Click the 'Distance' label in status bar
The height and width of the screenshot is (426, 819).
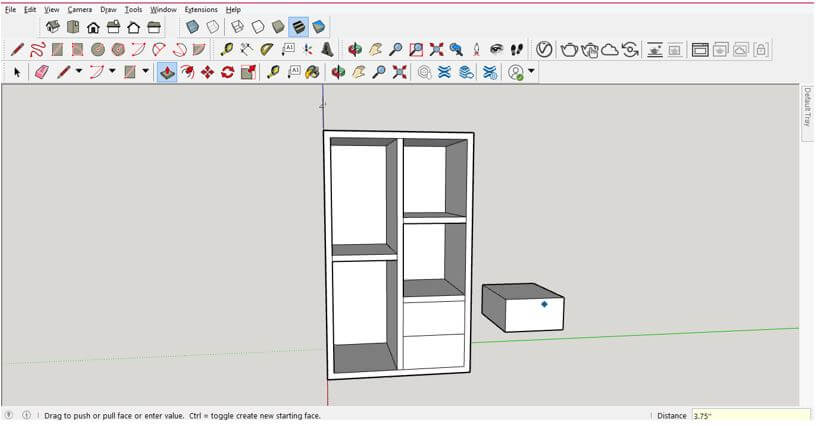point(671,416)
